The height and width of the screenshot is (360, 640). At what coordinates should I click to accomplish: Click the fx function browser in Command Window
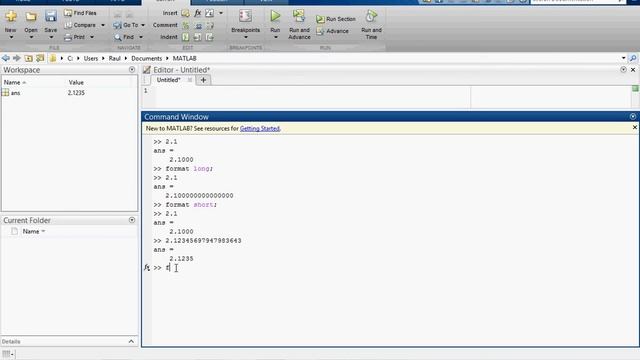point(147,268)
